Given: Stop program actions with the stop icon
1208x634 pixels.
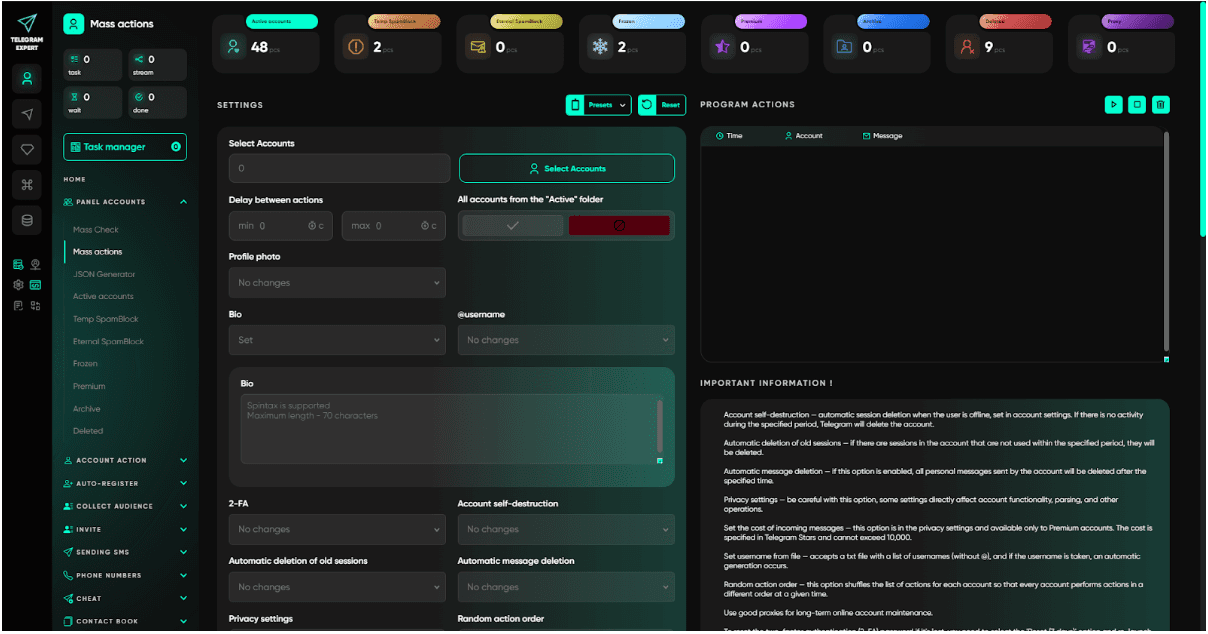Looking at the screenshot, I should point(1136,104).
